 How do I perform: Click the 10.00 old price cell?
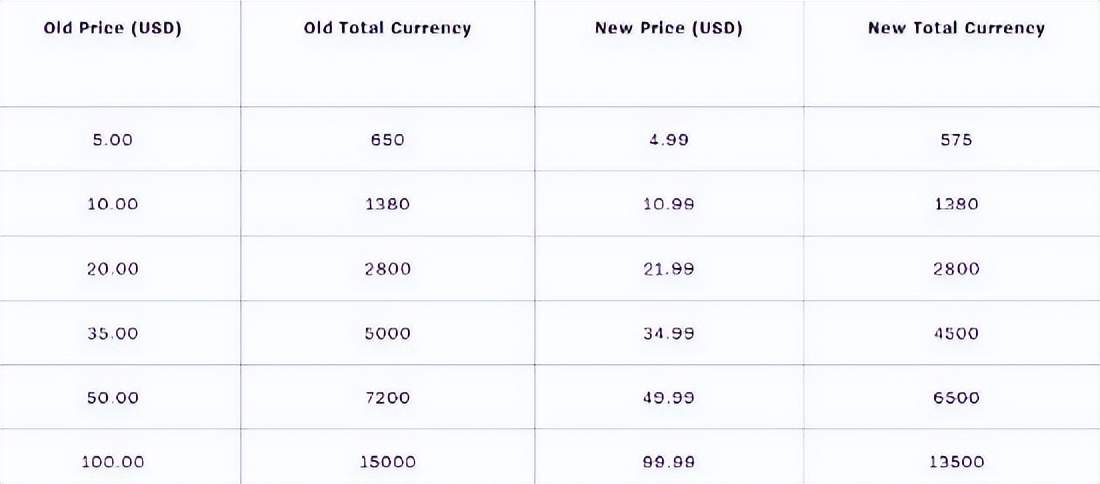tap(112, 204)
